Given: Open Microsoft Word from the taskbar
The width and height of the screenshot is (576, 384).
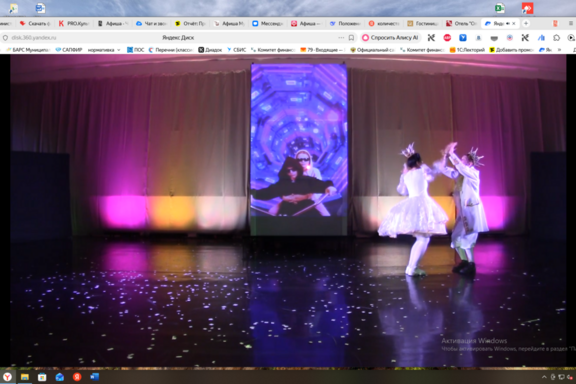Looking at the screenshot, I should coord(94,377).
